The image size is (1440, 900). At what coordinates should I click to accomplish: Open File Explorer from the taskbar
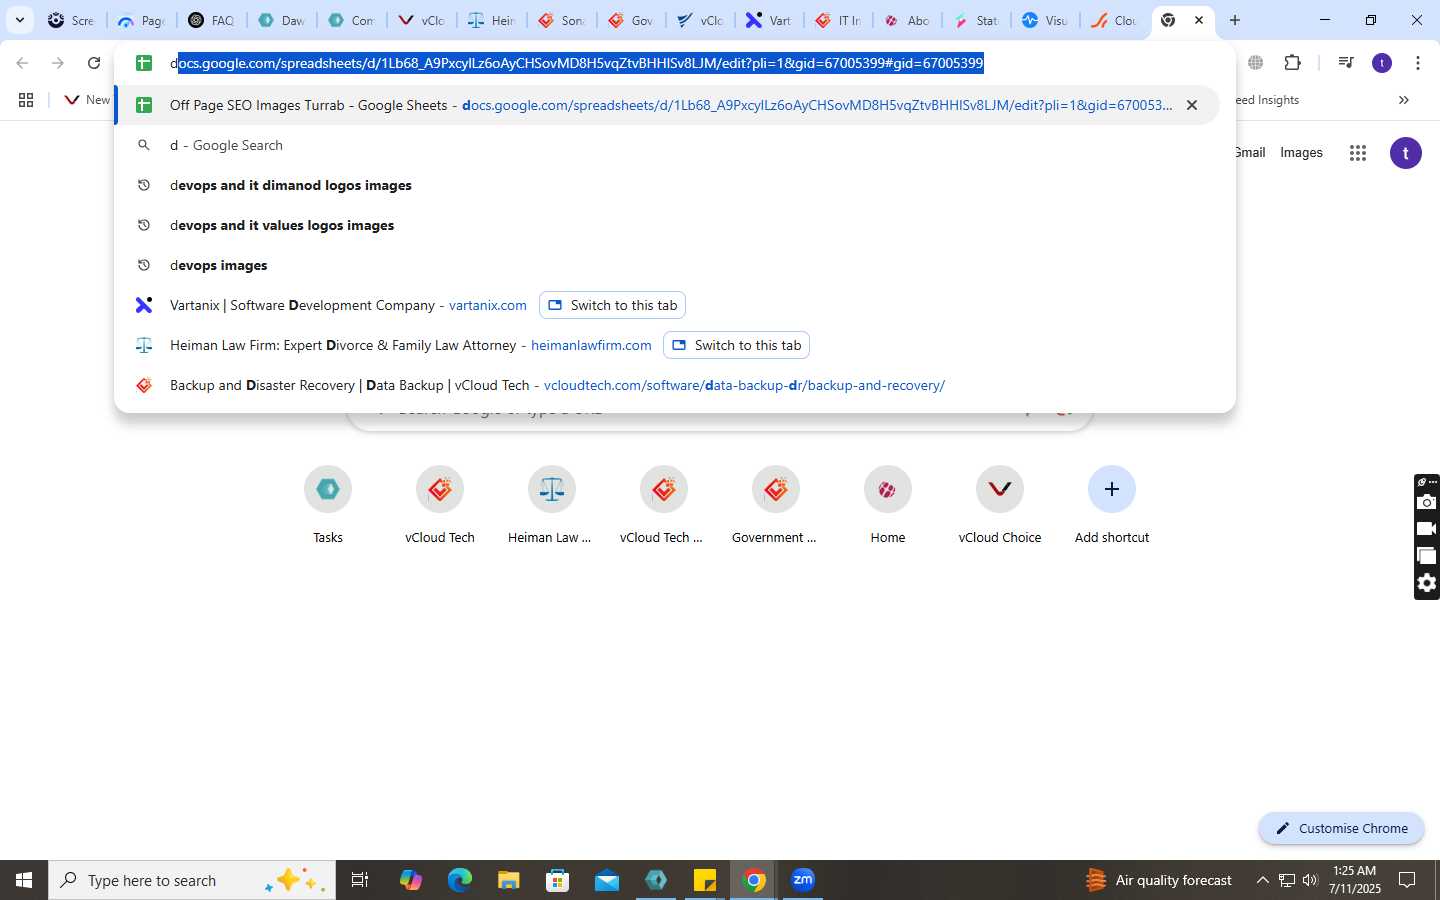(x=508, y=880)
